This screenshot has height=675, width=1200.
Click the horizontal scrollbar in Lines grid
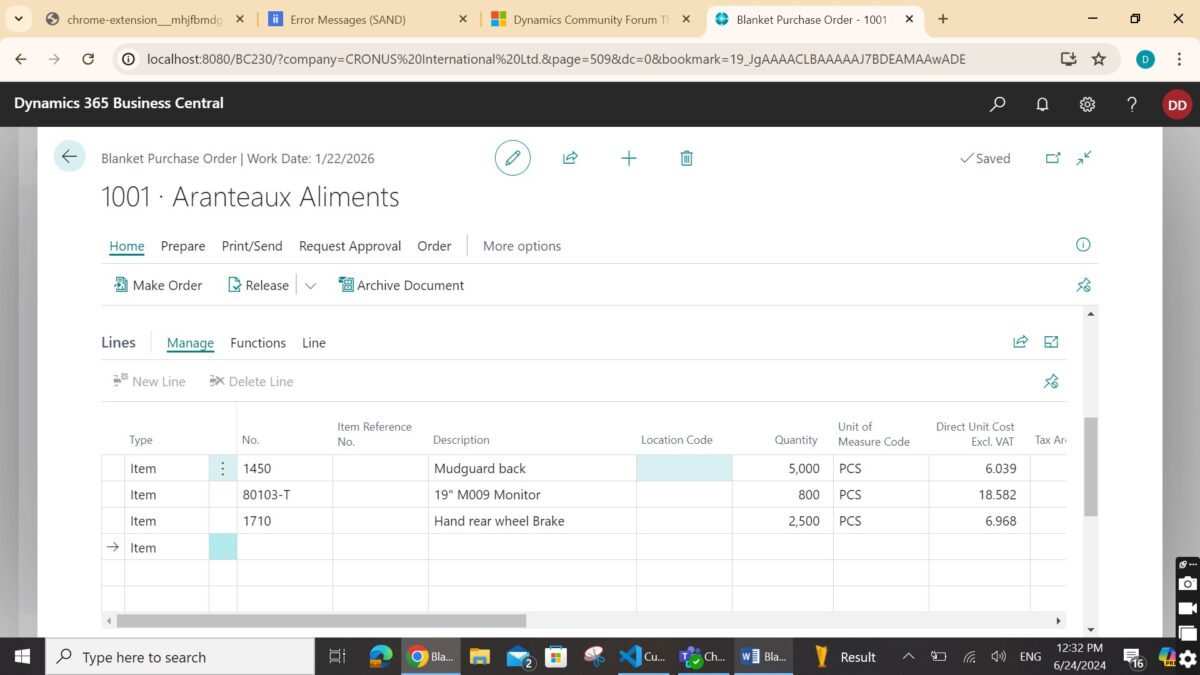(321, 621)
